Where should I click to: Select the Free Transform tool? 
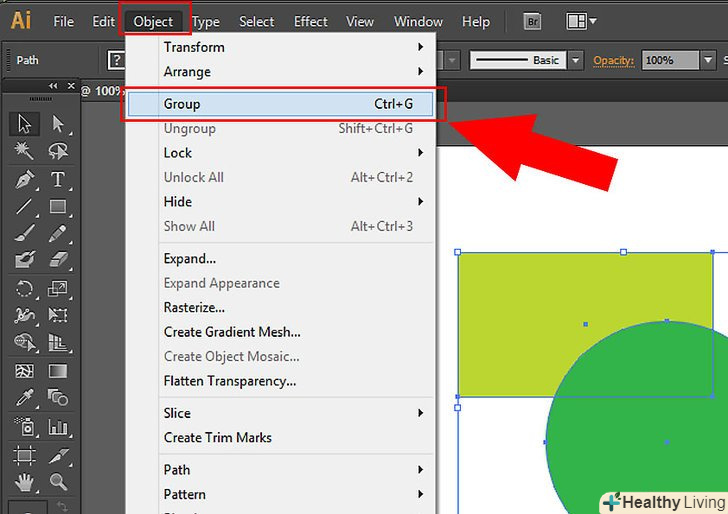coord(58,315)
